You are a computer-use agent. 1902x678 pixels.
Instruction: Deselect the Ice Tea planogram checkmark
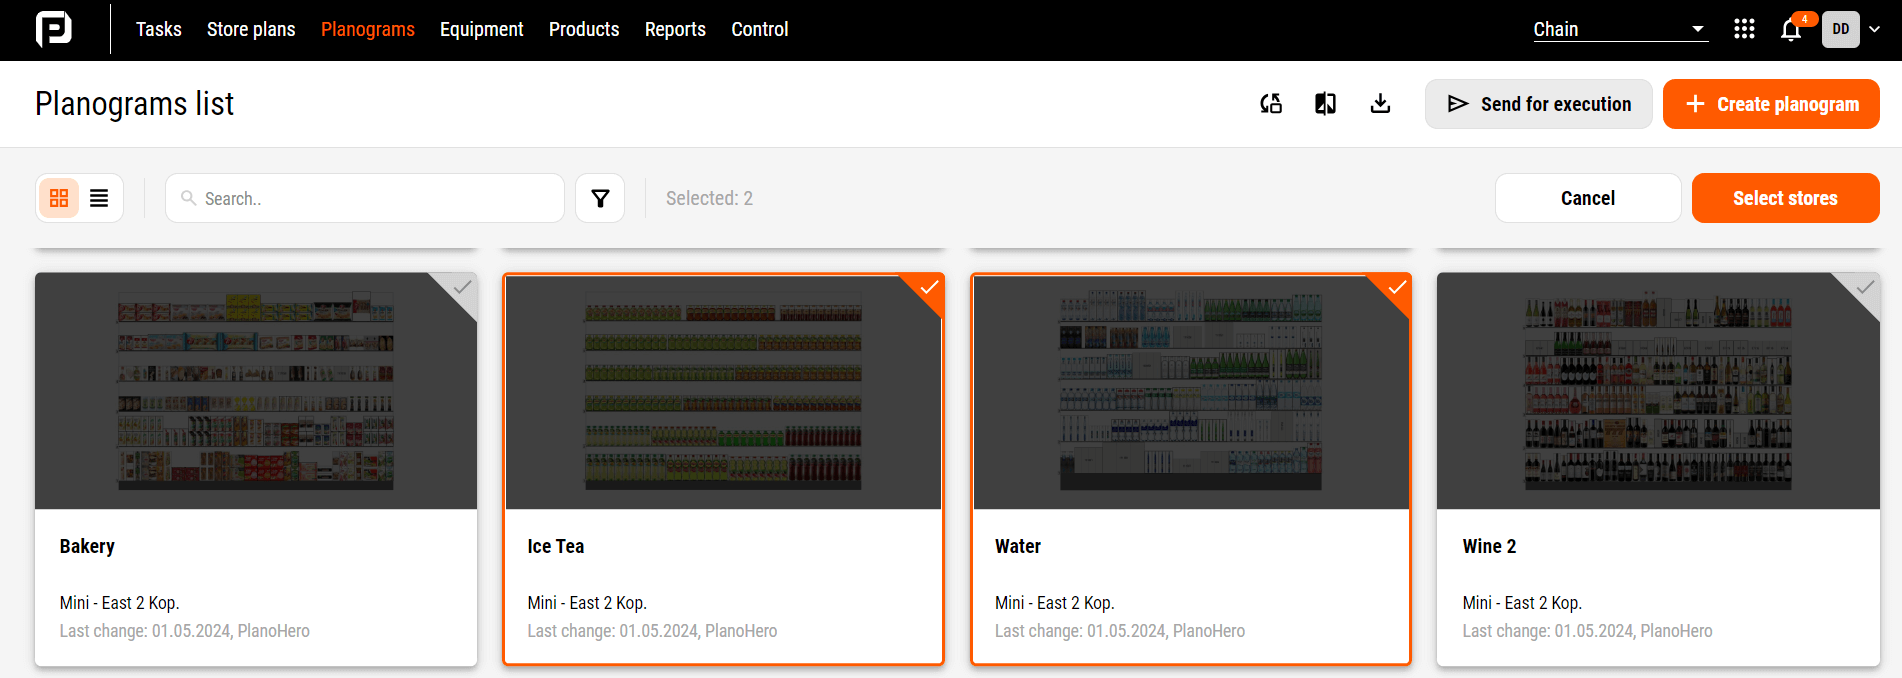[x=929, y=288]
